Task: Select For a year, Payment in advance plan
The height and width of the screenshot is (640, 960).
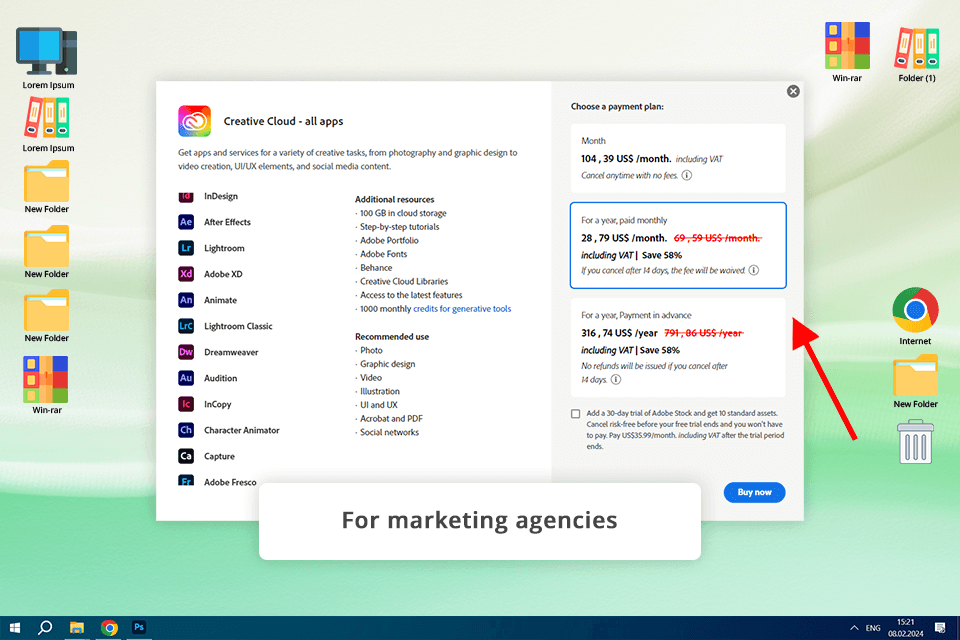Action: (x=678, y=347)
